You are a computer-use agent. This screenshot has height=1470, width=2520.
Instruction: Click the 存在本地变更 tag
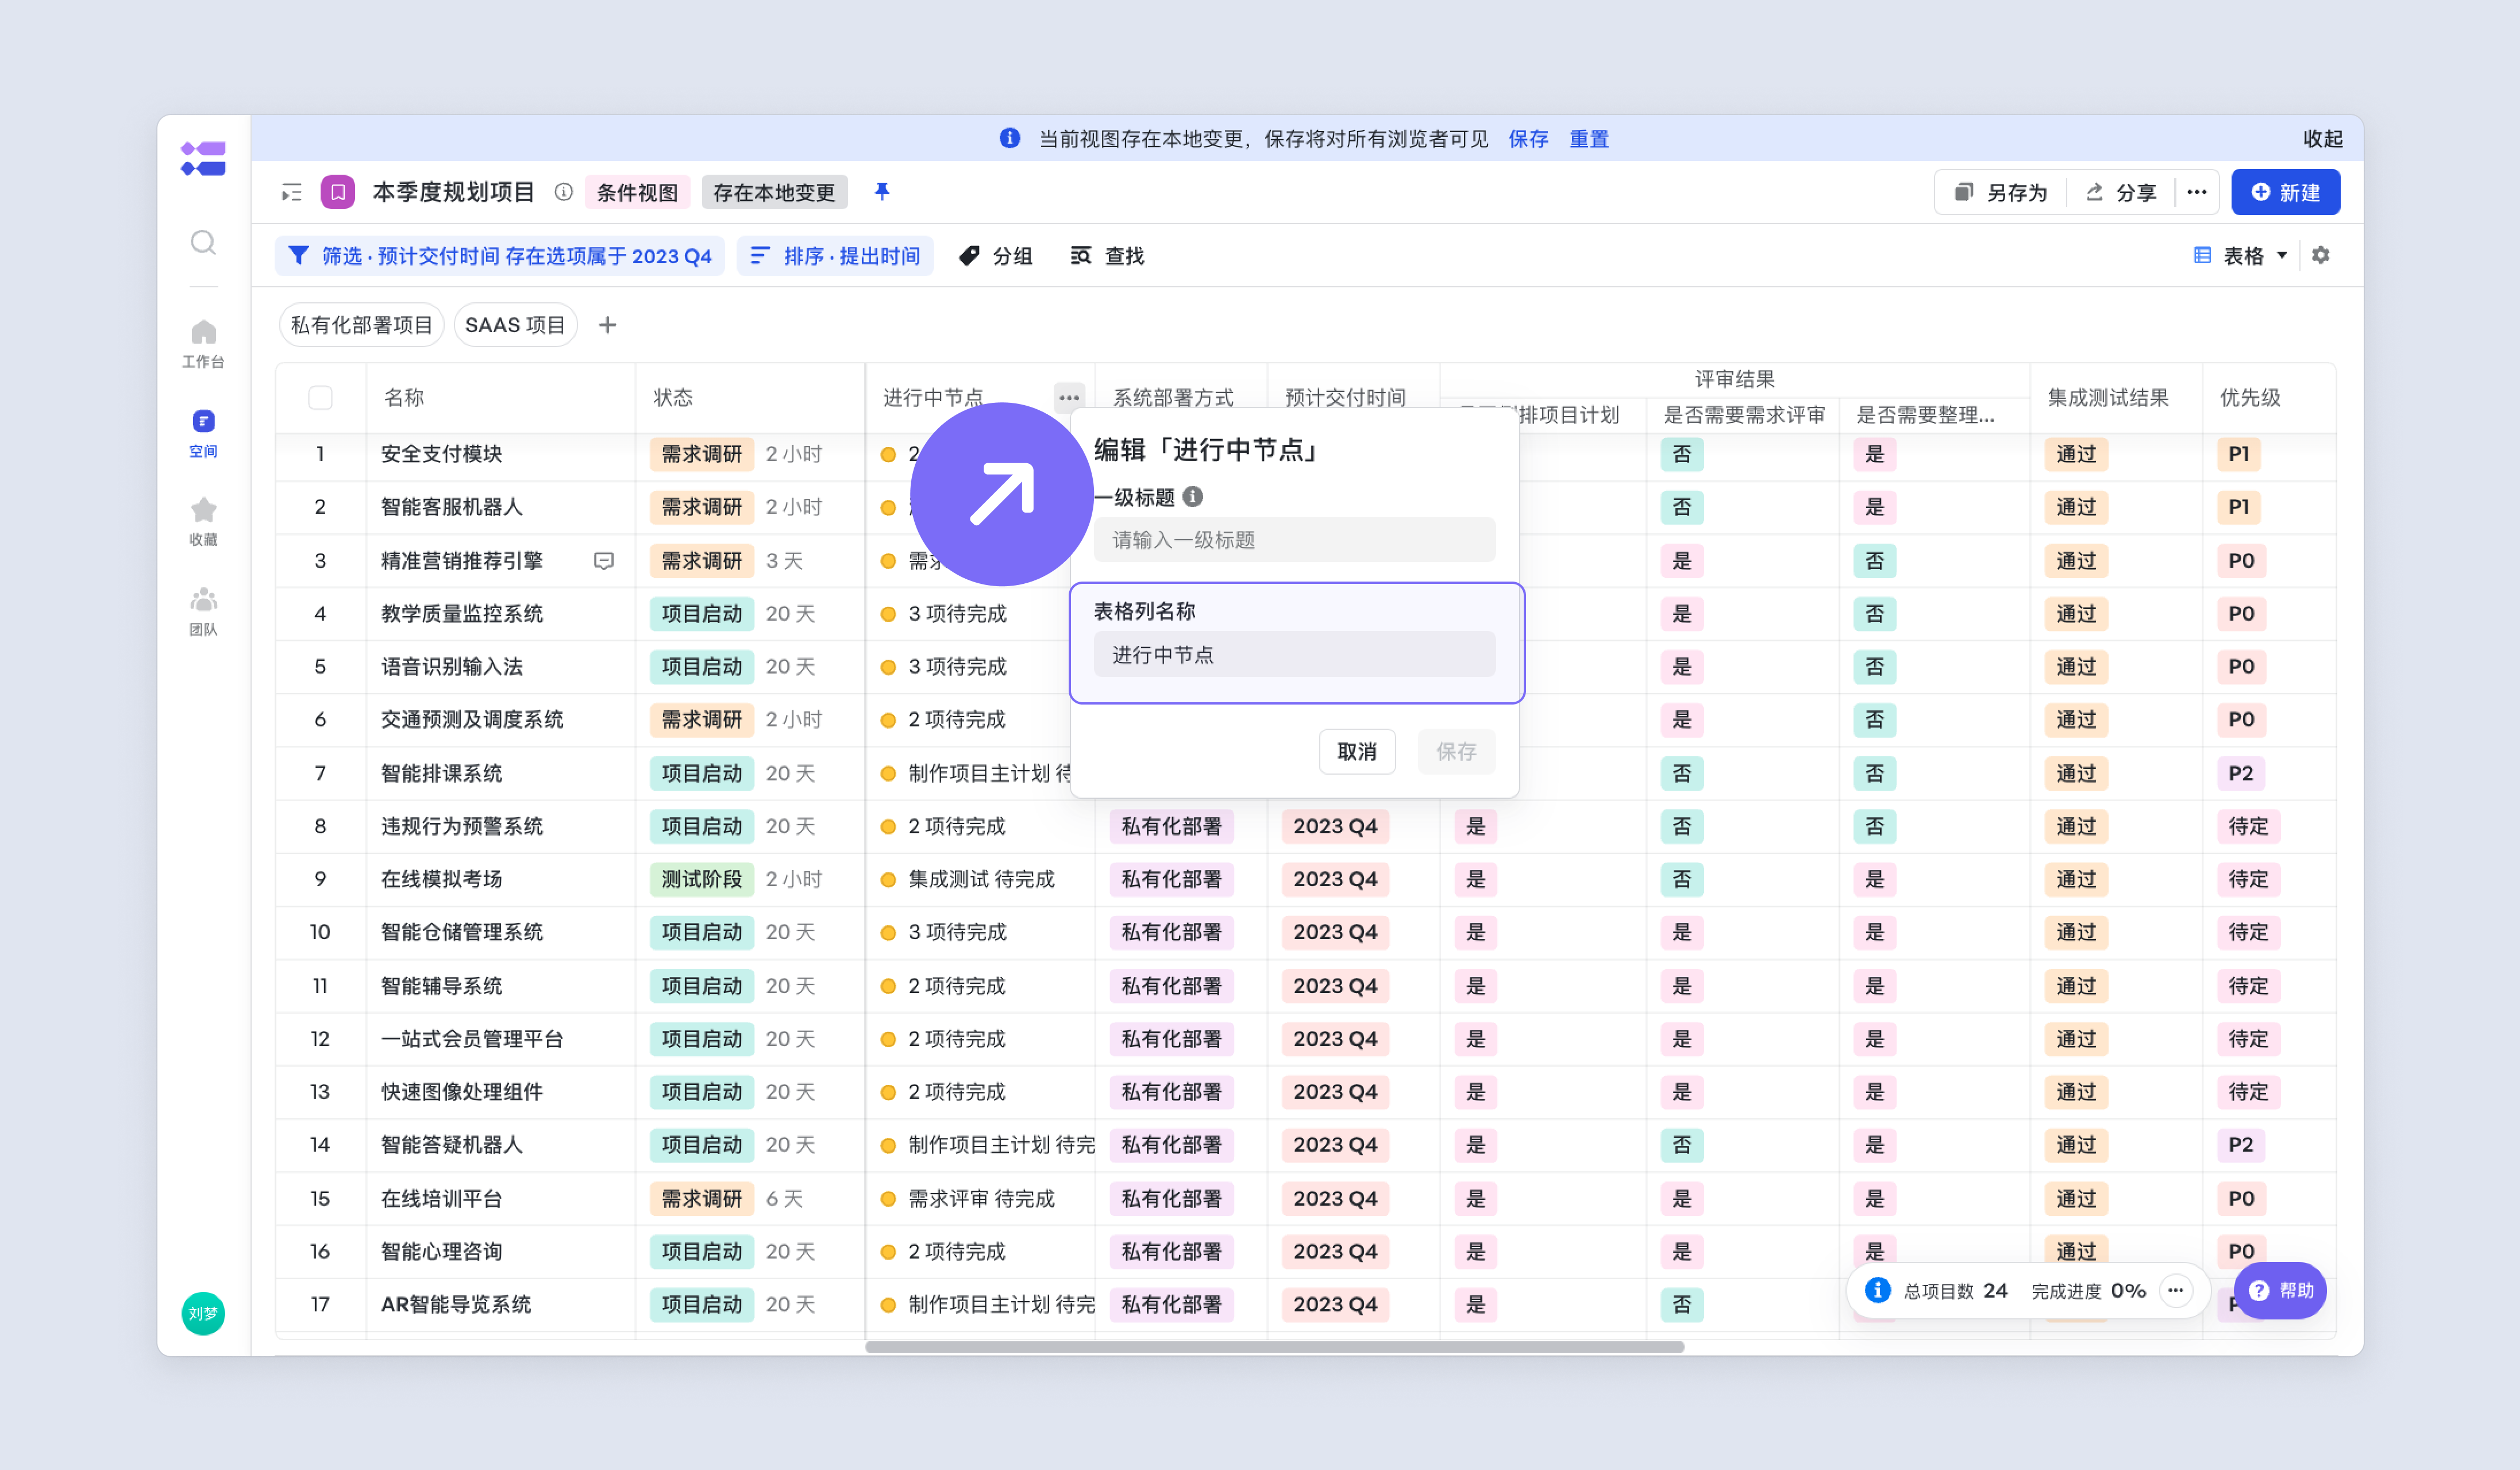pyautogui.click(x=774, y=192)
